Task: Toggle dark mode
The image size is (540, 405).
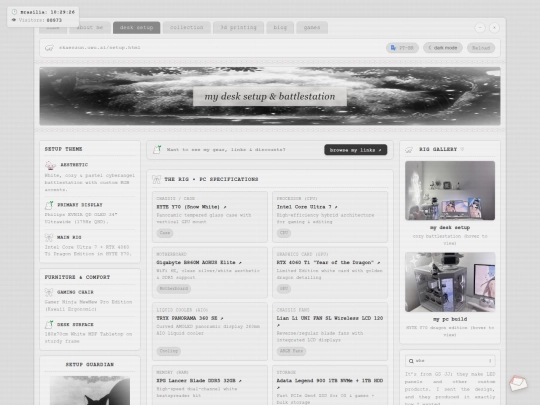Action: click(443, 48)
